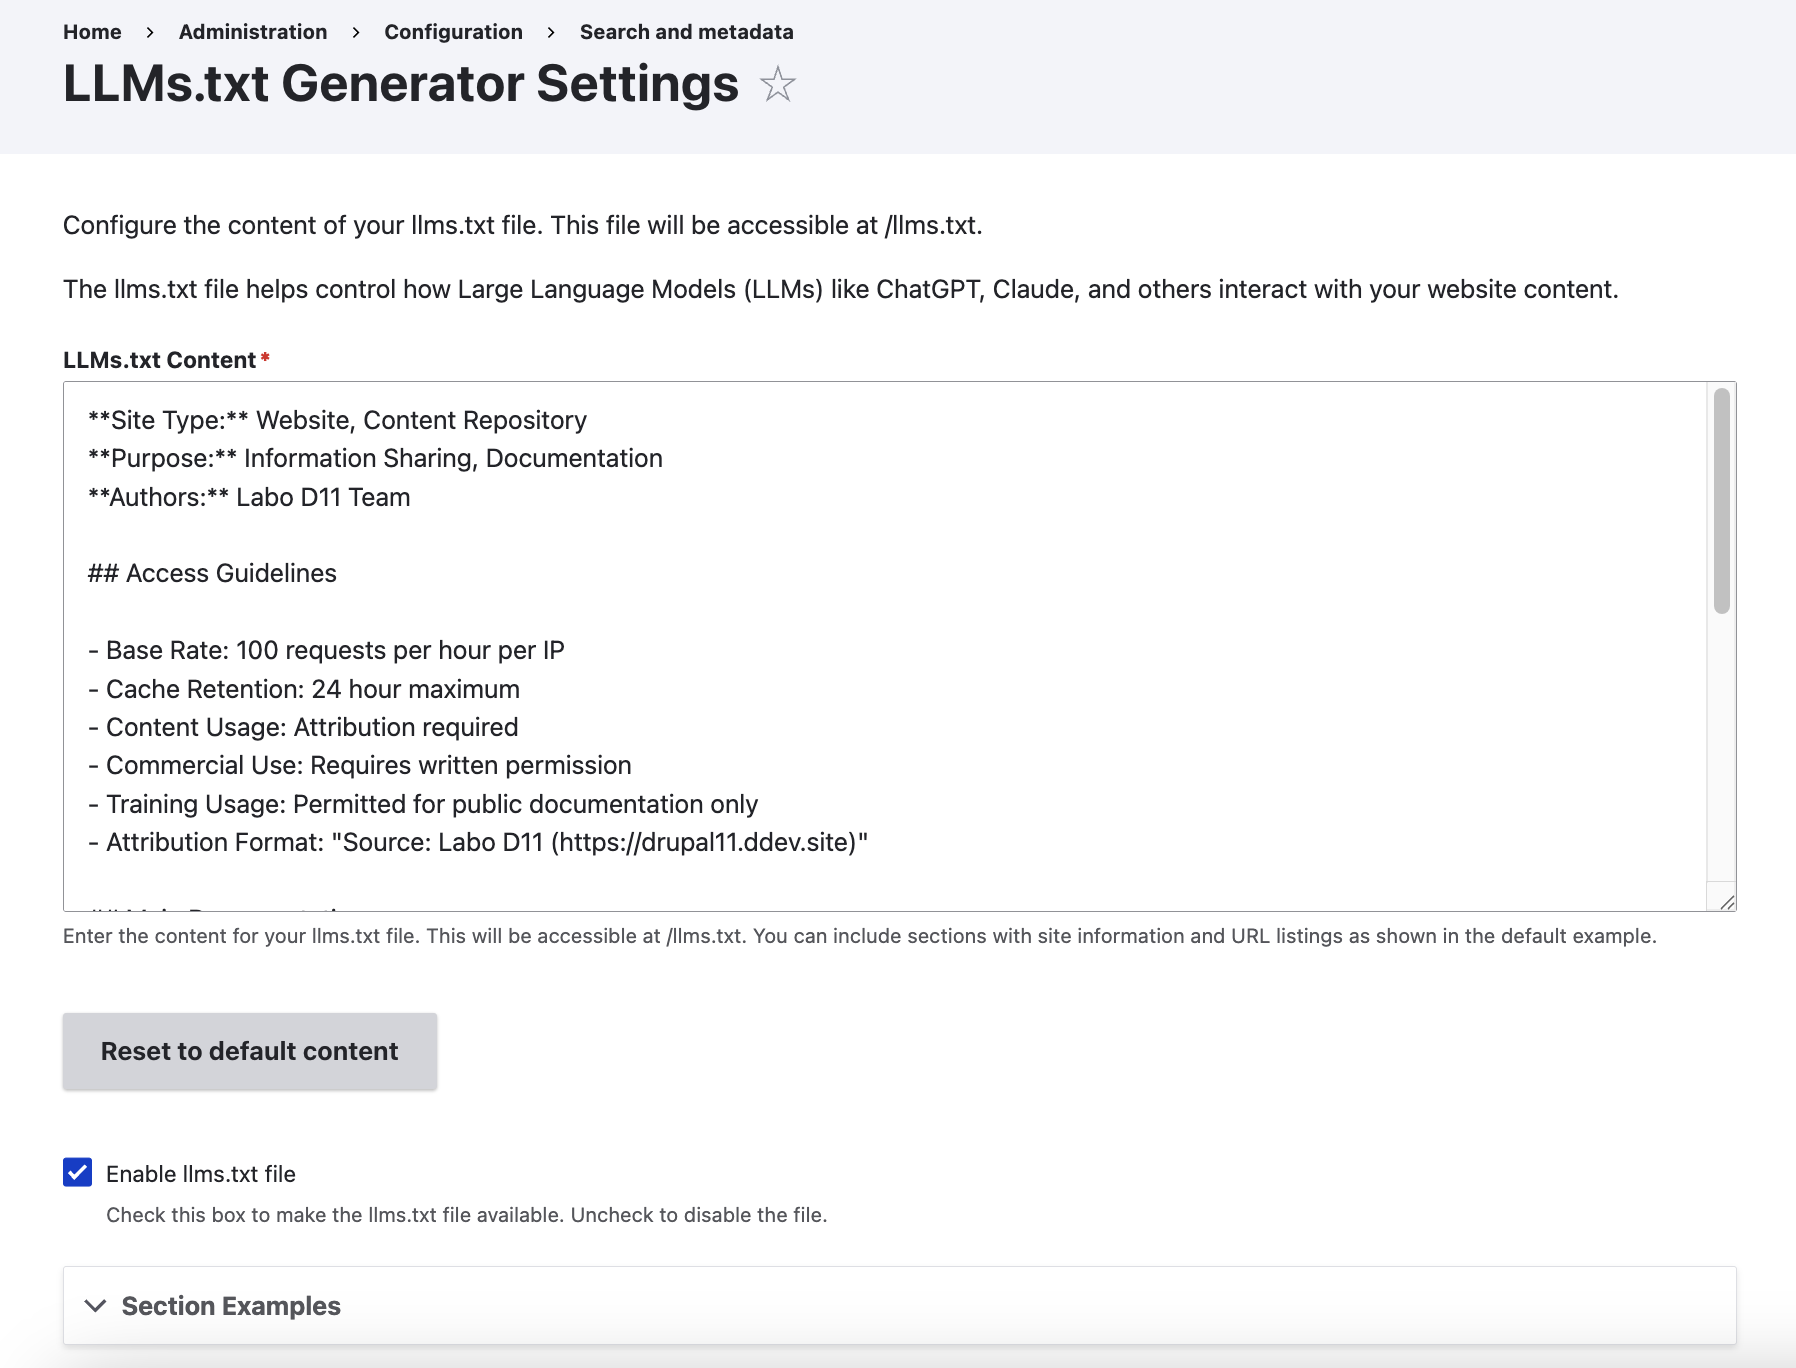
Task: Navigate to the Configuration breadcrumb item
Action: coord(453,32)
